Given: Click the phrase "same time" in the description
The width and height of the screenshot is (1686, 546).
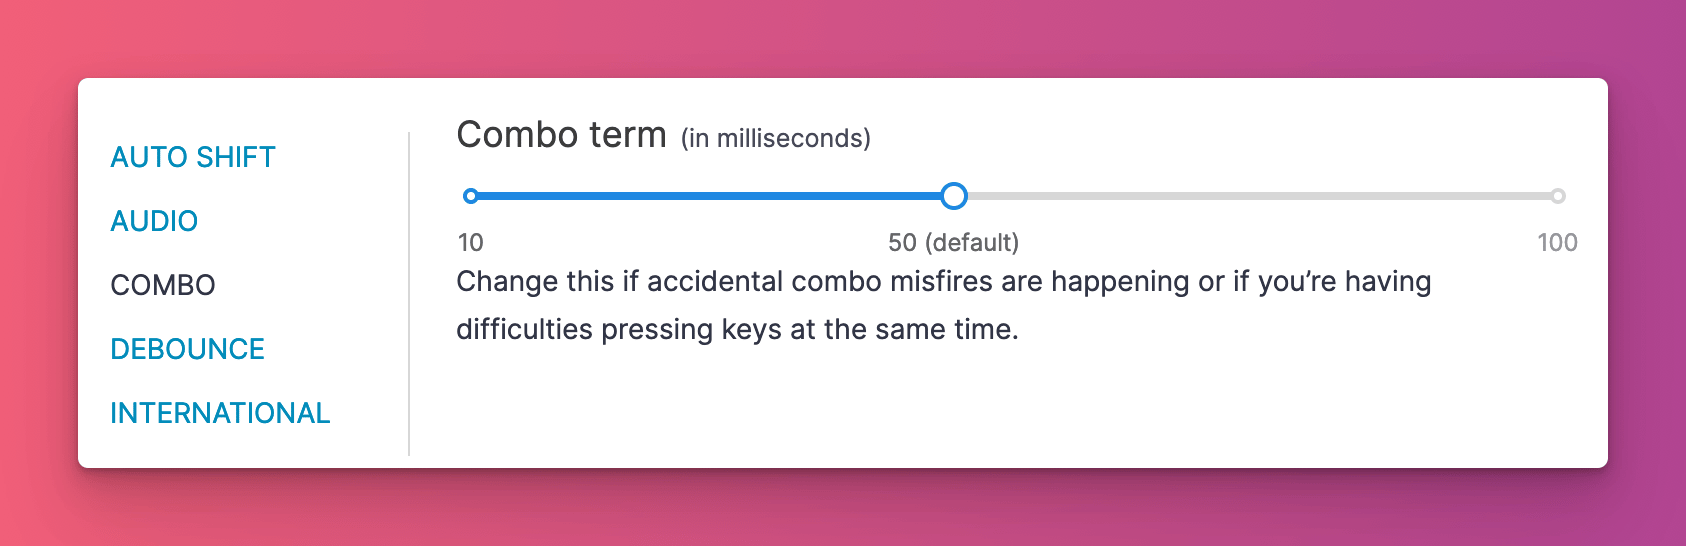Looking at the screenshot, I should (x=946, y=330).
